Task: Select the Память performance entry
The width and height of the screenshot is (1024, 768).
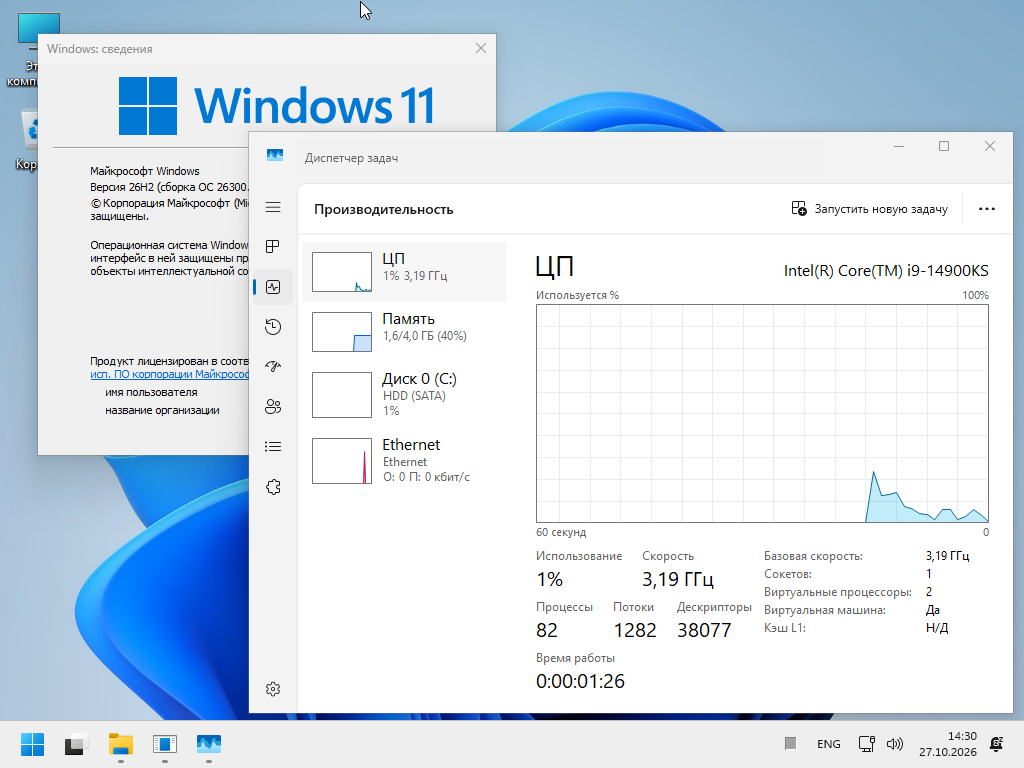Action: coord(404,332)
